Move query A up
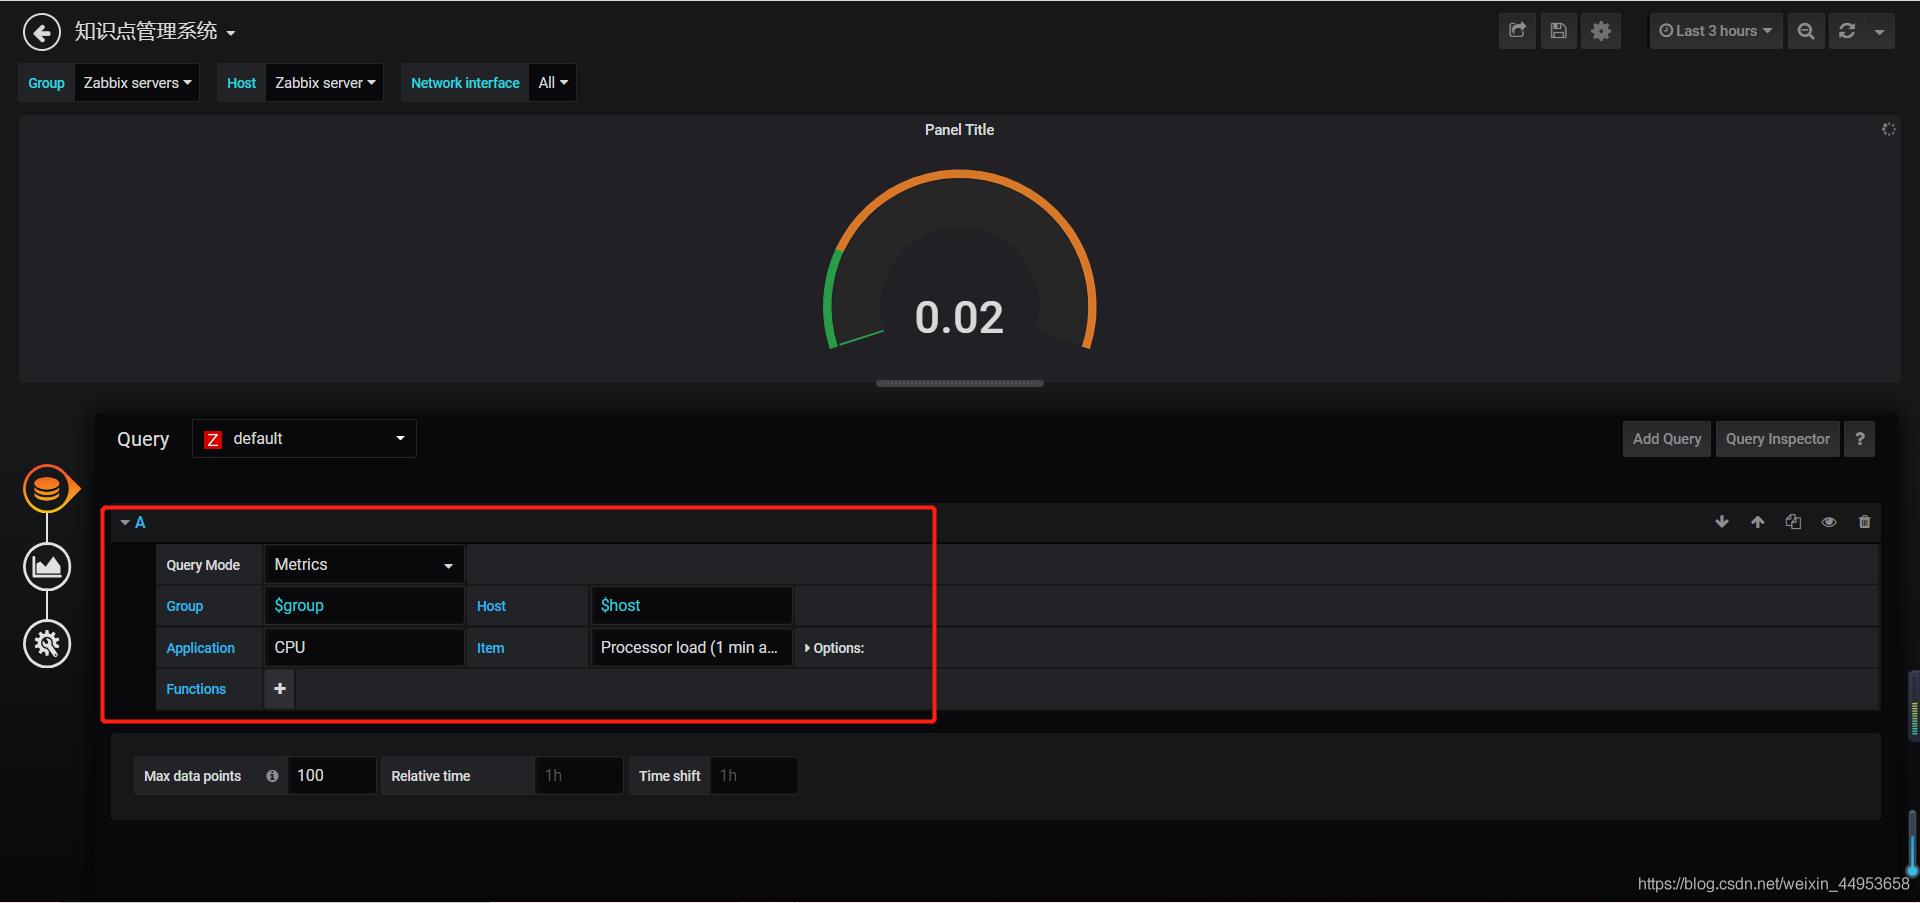1920x903 pixels. click(1757, 522)
